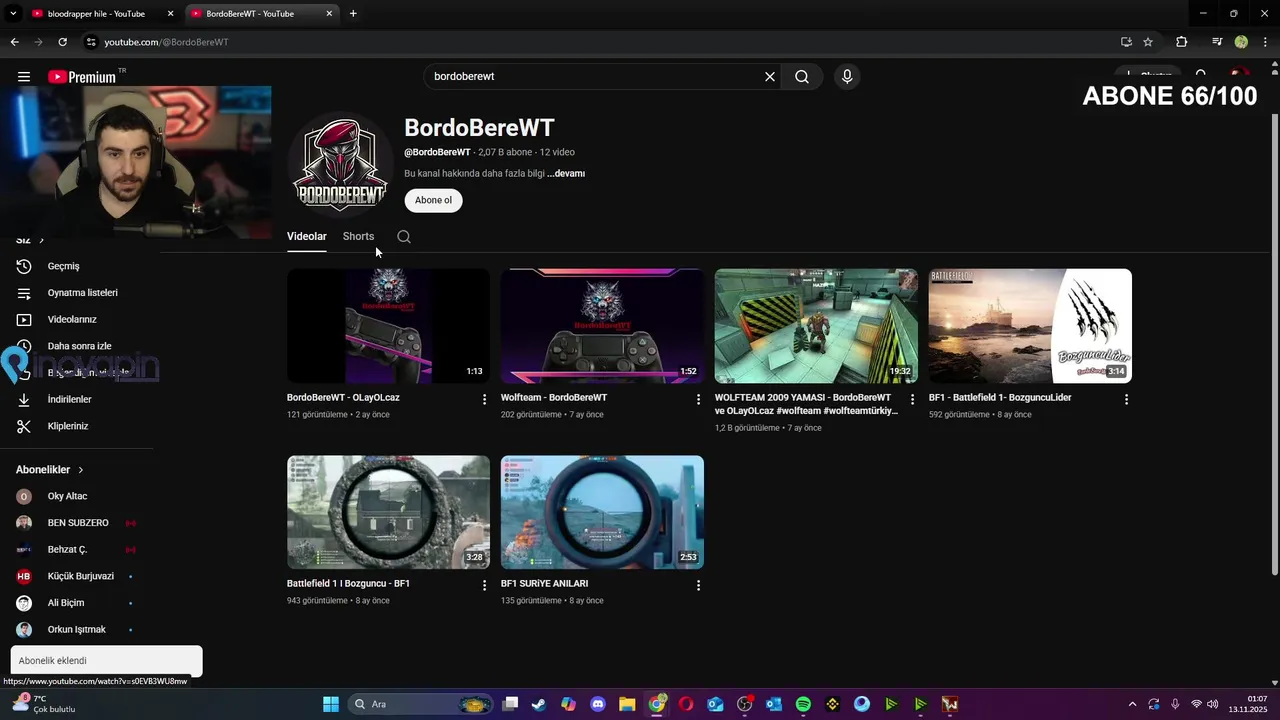This screenshot has height=720, width=1280.
Task: Open File Explorer from the taskbar
Action: [x=627, y=704]
